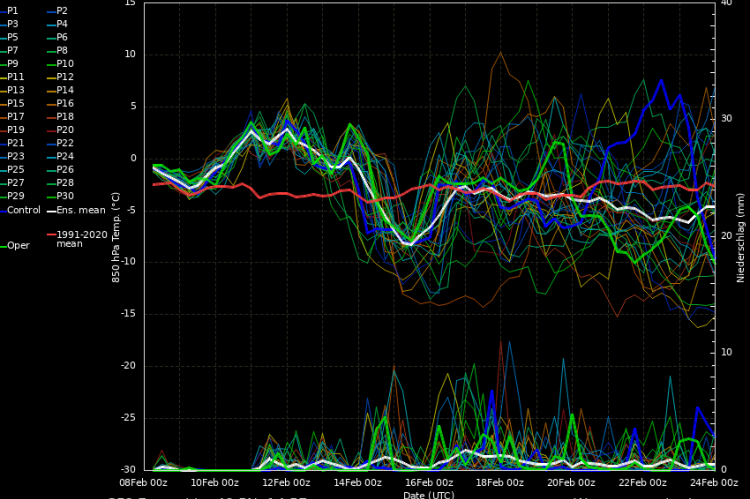Click the 1991-2020 mean legend entry

(83, 238)
